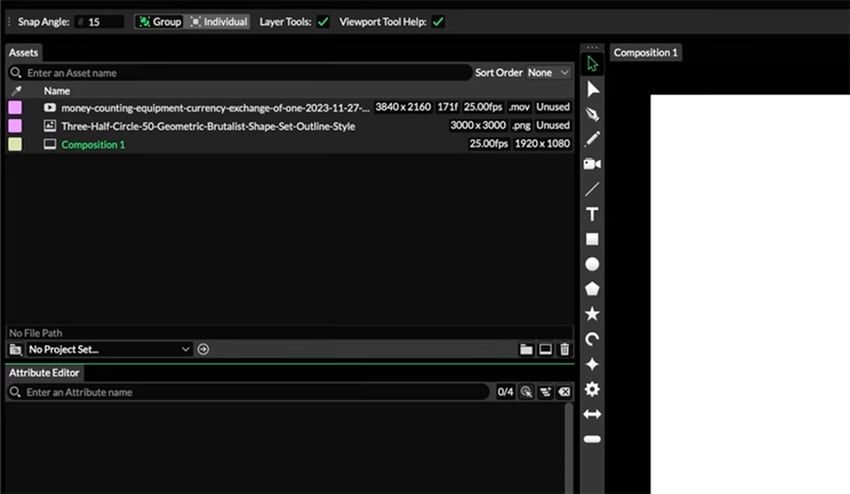Click pink tag swatch of Three-Half-Circle asset
850x494 pixels.
pos(15,126)
